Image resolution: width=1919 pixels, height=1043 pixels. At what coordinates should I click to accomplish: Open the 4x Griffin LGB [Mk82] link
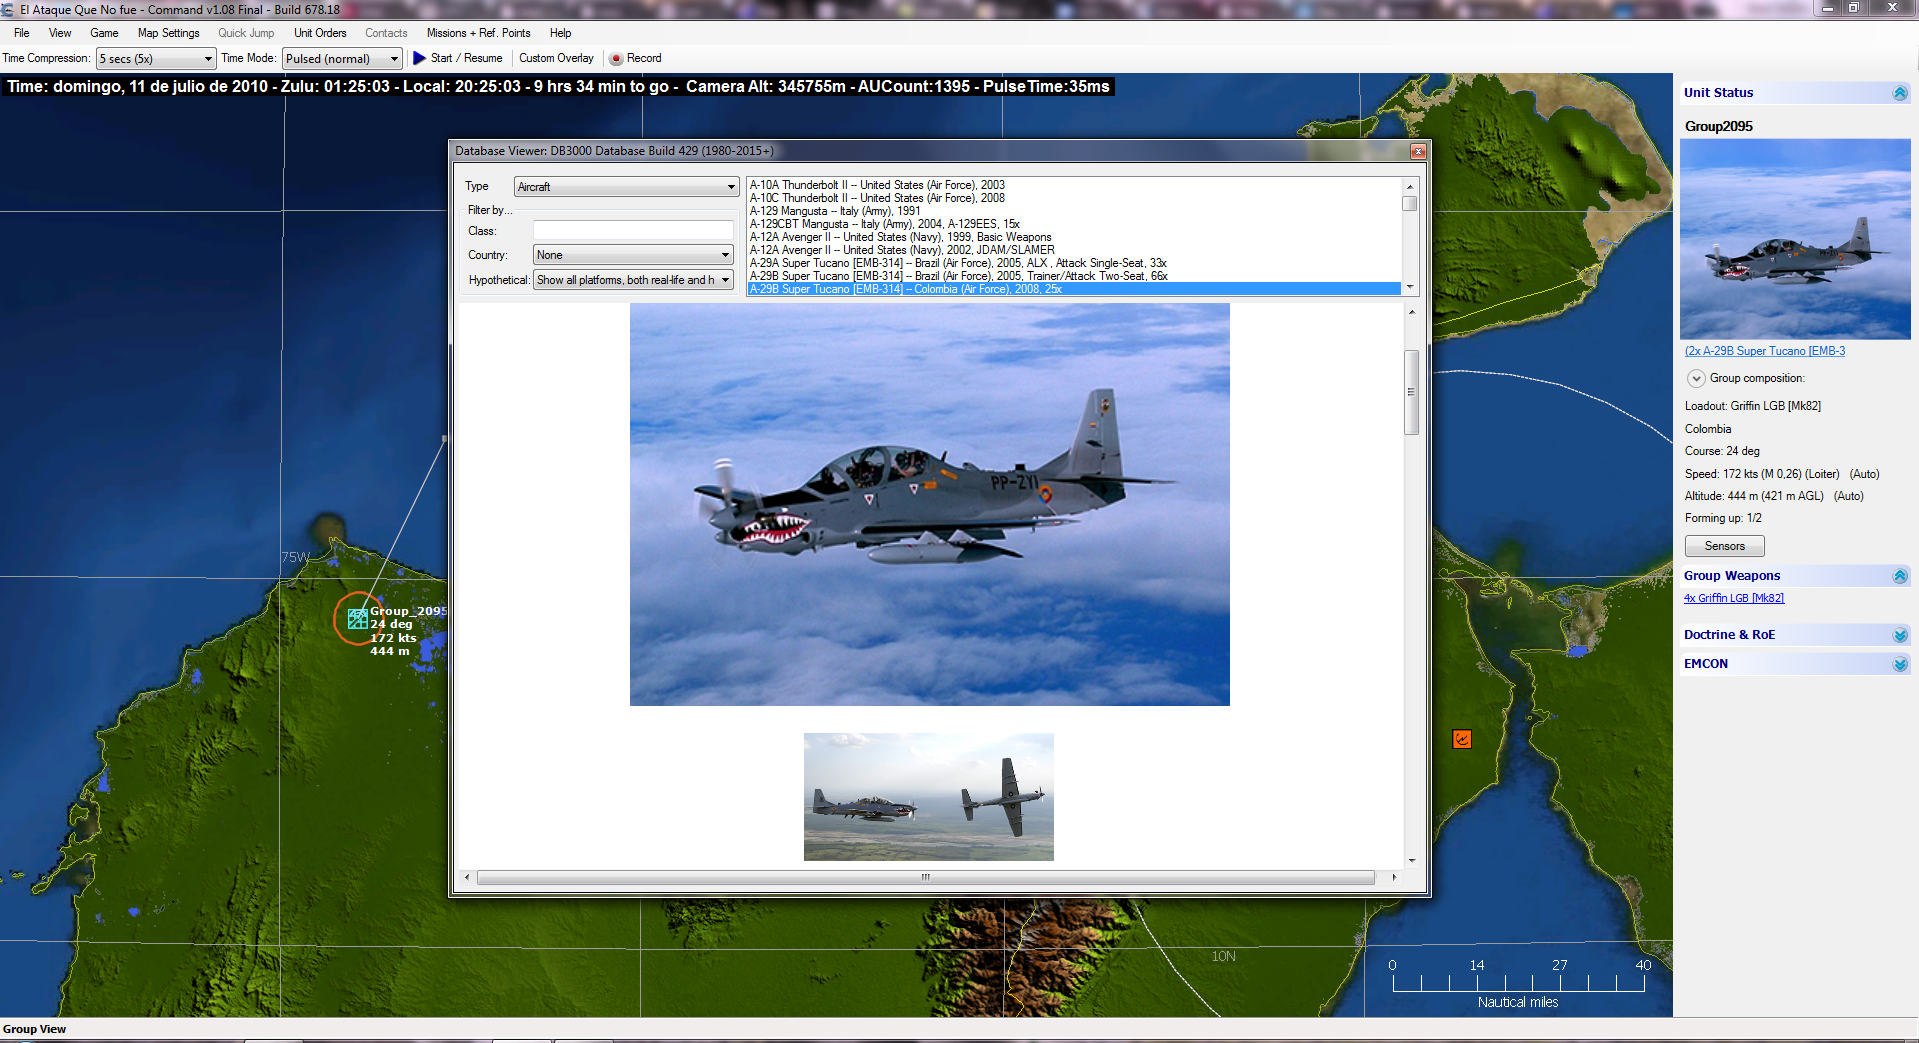(x=1734, y=598)
